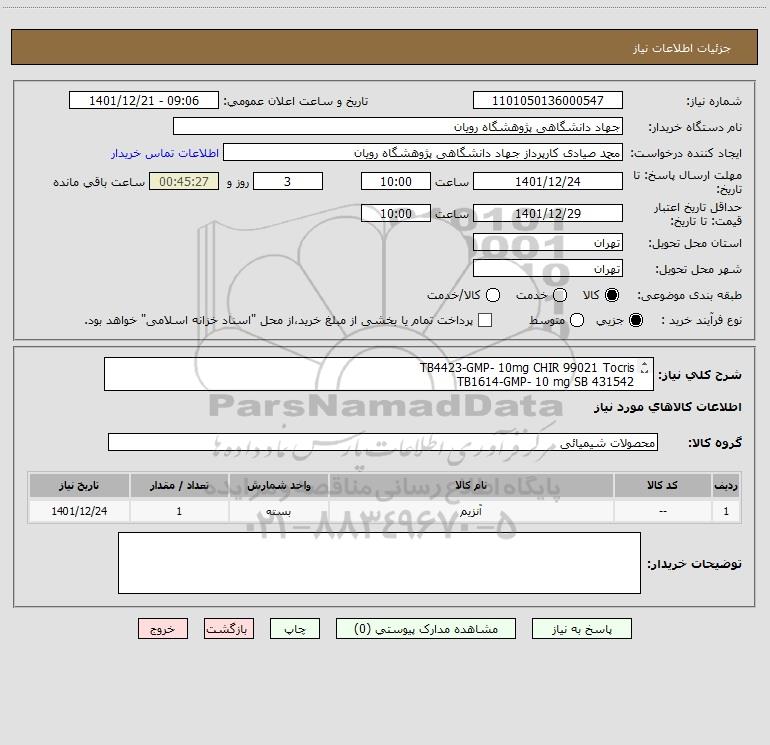The width and height of the screenshot is (770, 745).
Task: Click the remaining days field showing 3
Action: tap(288, 181)
